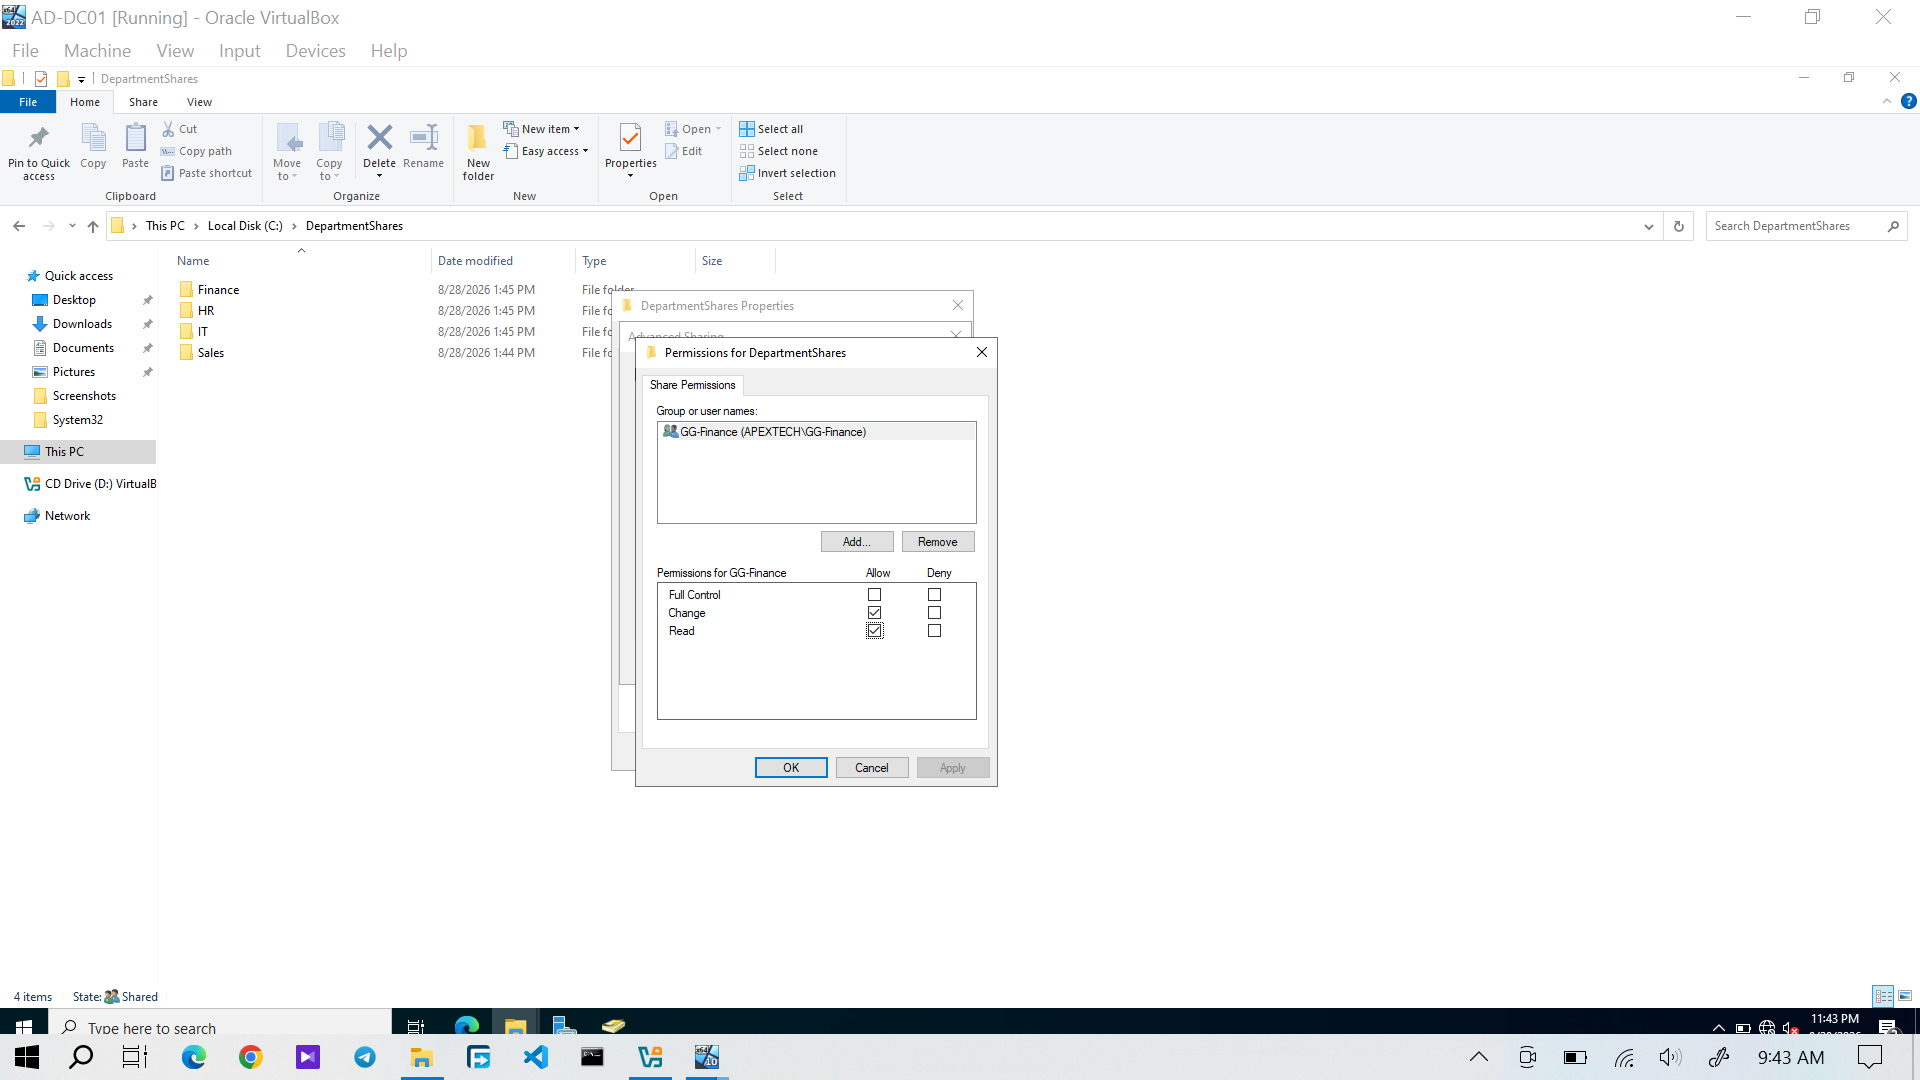Toggle Deny Read checkbox
This screenshot has height=1080, width=1920.
(934, 631)
